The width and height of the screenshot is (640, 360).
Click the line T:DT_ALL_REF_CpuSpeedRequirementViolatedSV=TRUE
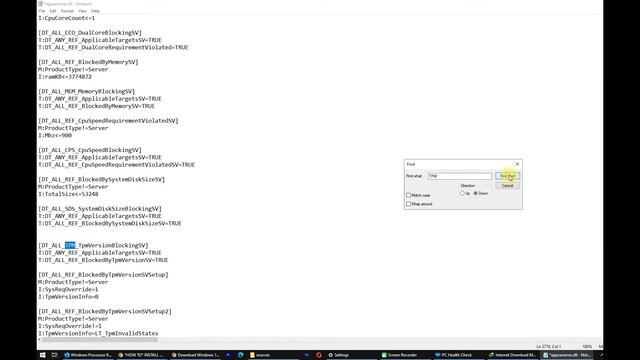point(116,165)
